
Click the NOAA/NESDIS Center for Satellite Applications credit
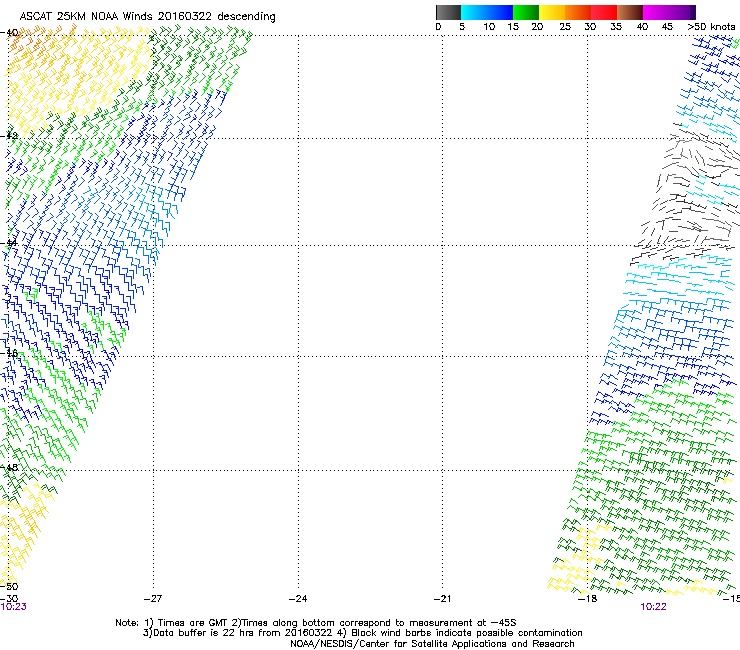click(432, 644)
